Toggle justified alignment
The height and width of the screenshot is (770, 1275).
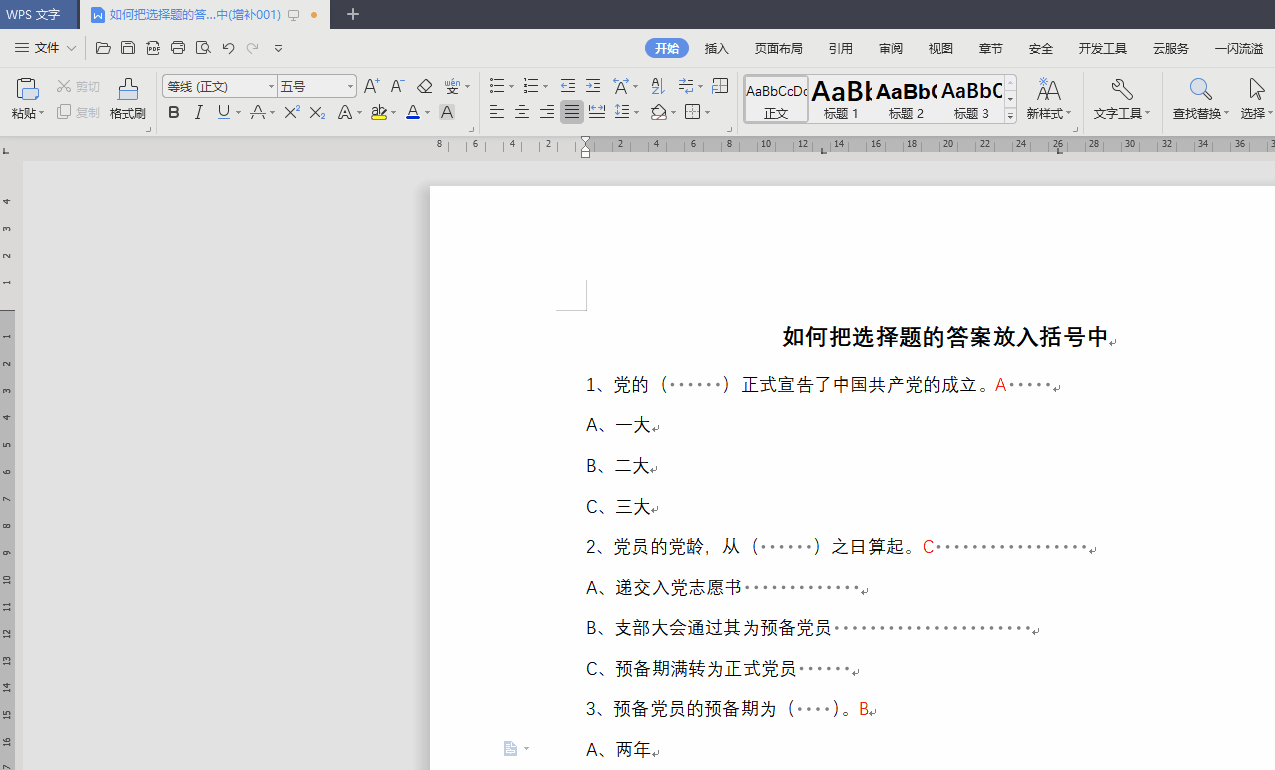click(x=572, y=112)
